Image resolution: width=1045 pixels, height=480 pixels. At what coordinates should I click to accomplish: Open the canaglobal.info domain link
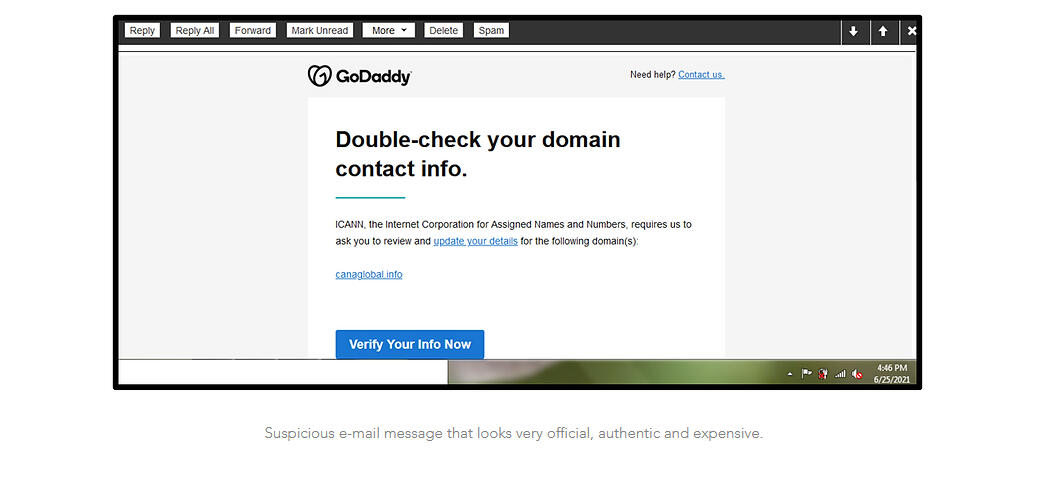pos(369,275)
